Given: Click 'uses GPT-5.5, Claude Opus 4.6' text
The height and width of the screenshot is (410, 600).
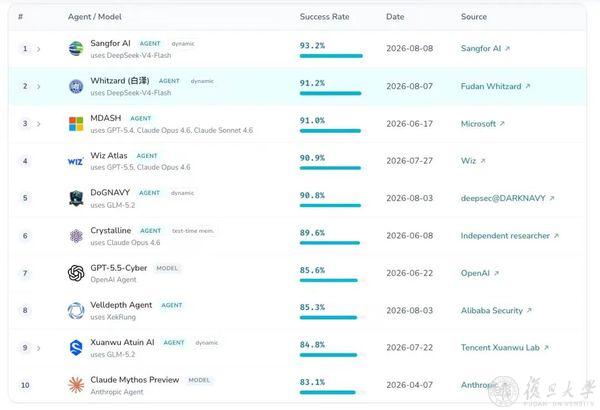Looking at the screenshot, I should click(140, 167).
